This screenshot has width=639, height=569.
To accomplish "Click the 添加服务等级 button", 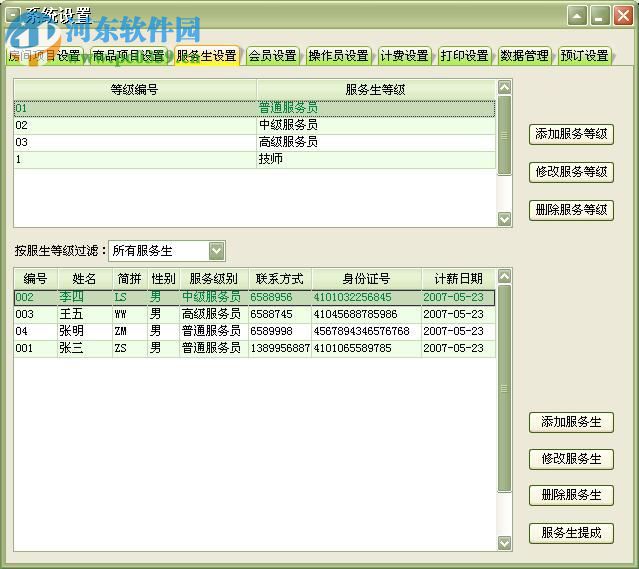I will [x=571, y=134].
